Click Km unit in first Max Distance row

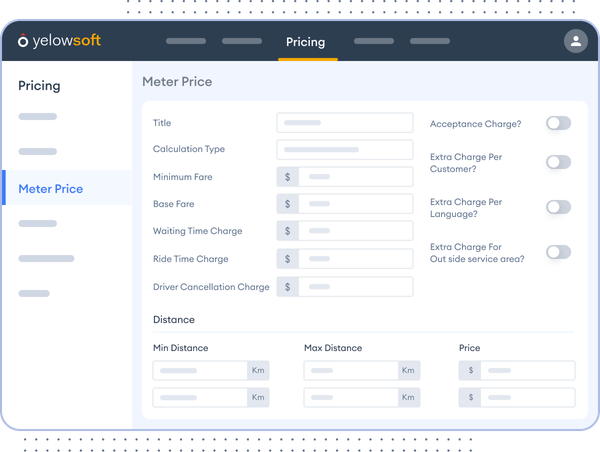(x=408, y=371)
